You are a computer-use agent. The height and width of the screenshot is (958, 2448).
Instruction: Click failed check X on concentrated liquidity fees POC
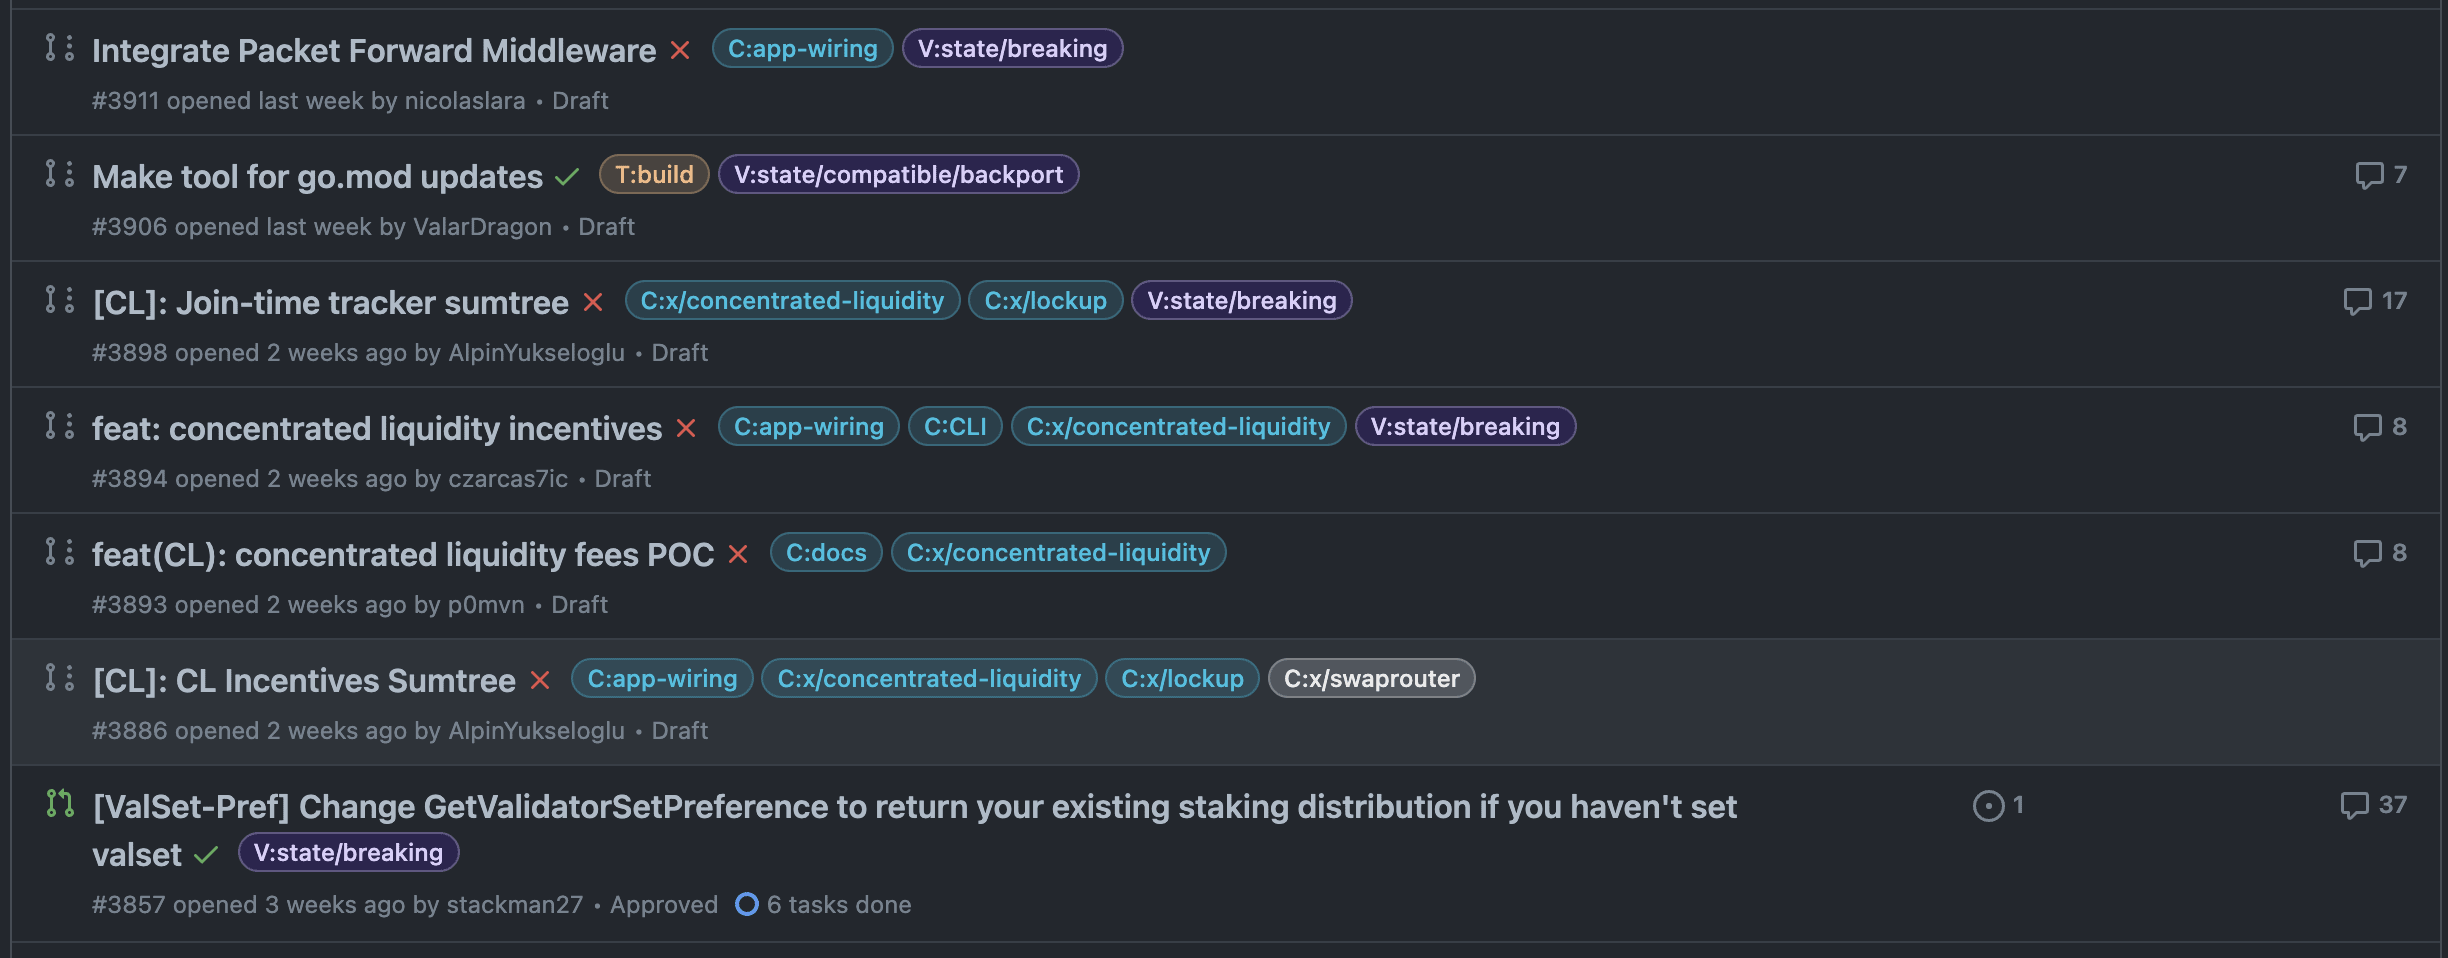tap(738, 554)
